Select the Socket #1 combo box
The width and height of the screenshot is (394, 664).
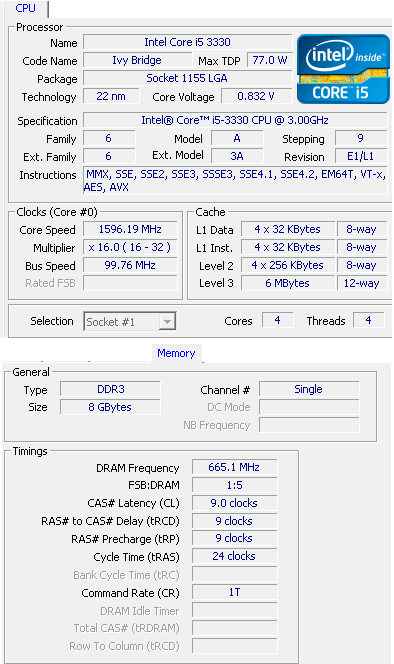[130, 322]
